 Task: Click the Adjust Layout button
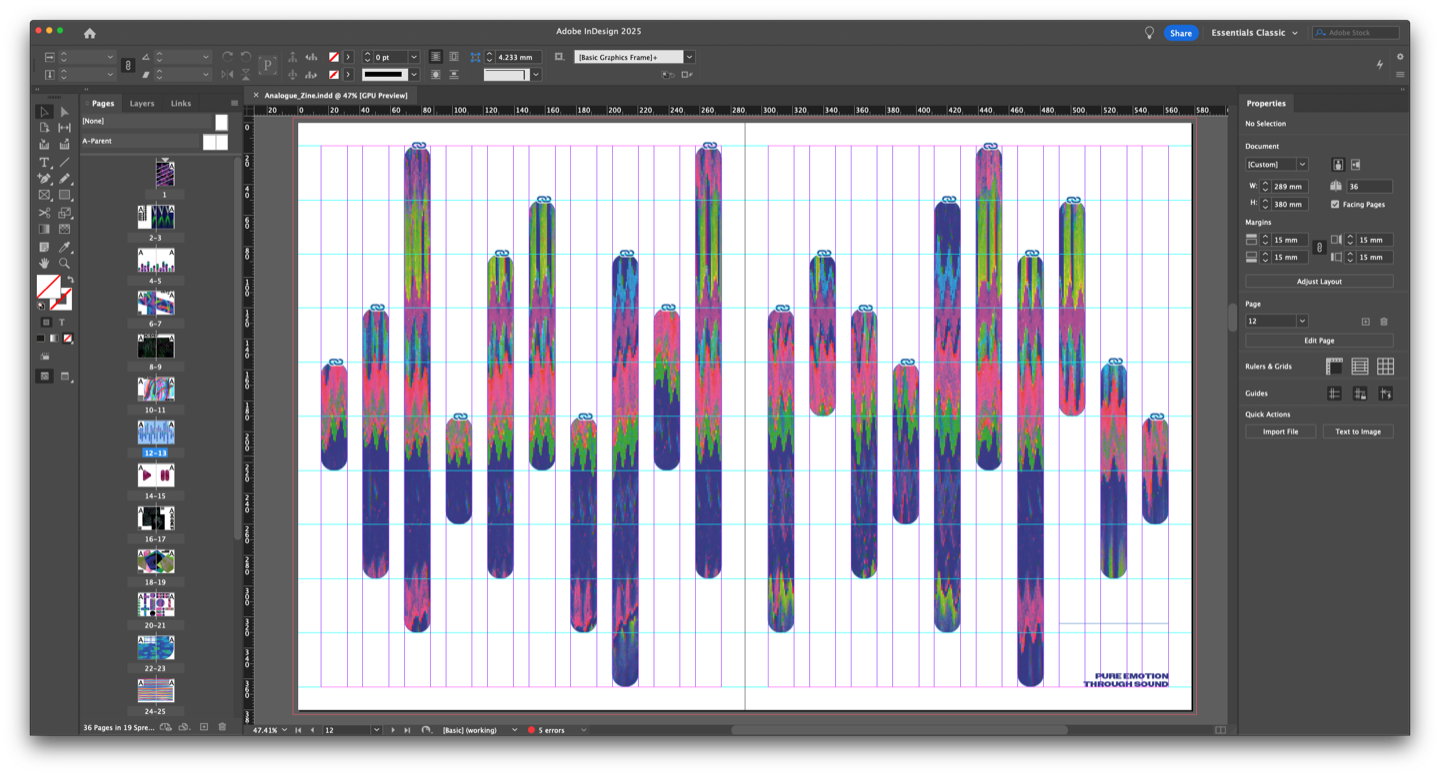coord(1319,282)
